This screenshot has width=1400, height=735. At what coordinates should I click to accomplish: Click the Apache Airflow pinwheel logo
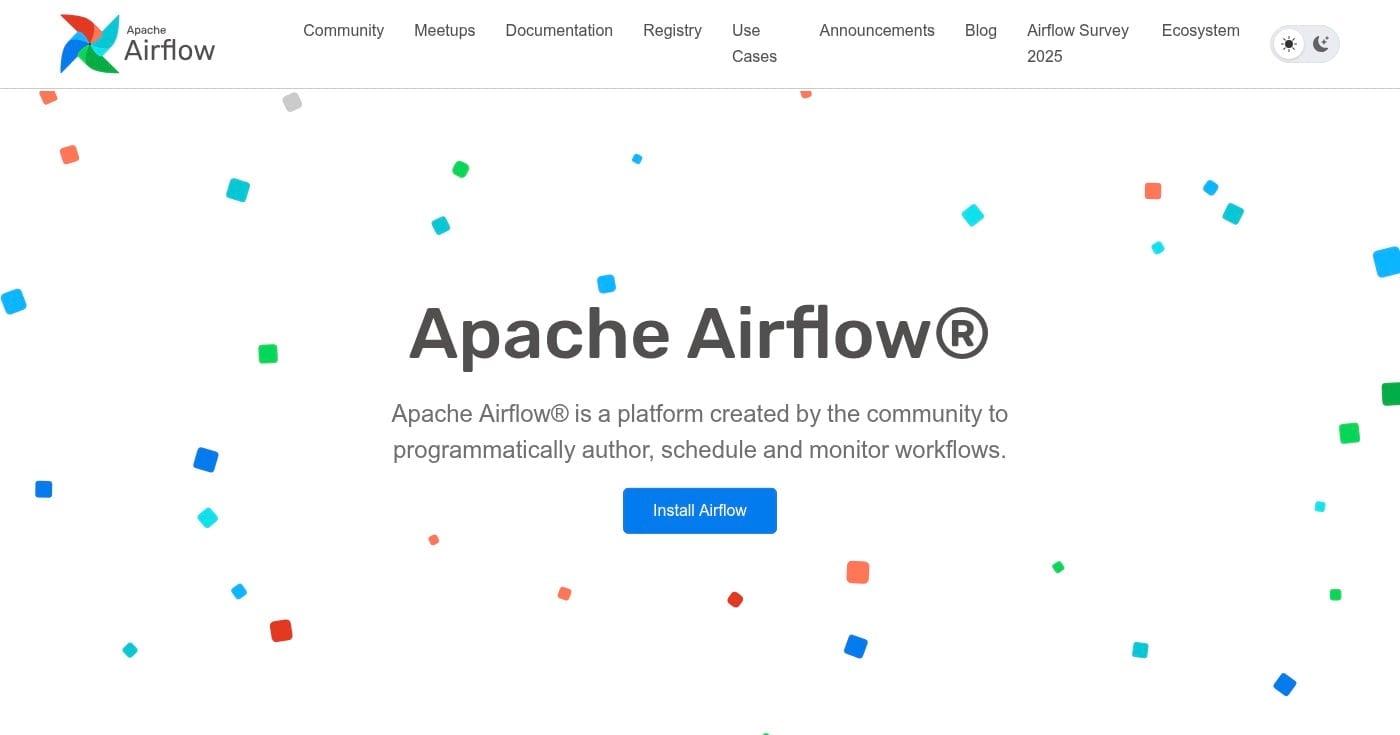(137, 44)
